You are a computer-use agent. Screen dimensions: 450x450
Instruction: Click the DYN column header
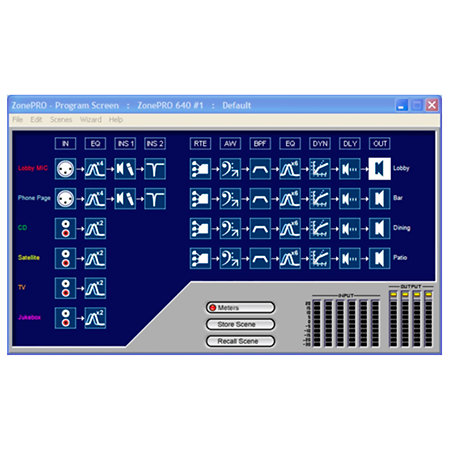[x=320, y=144]
